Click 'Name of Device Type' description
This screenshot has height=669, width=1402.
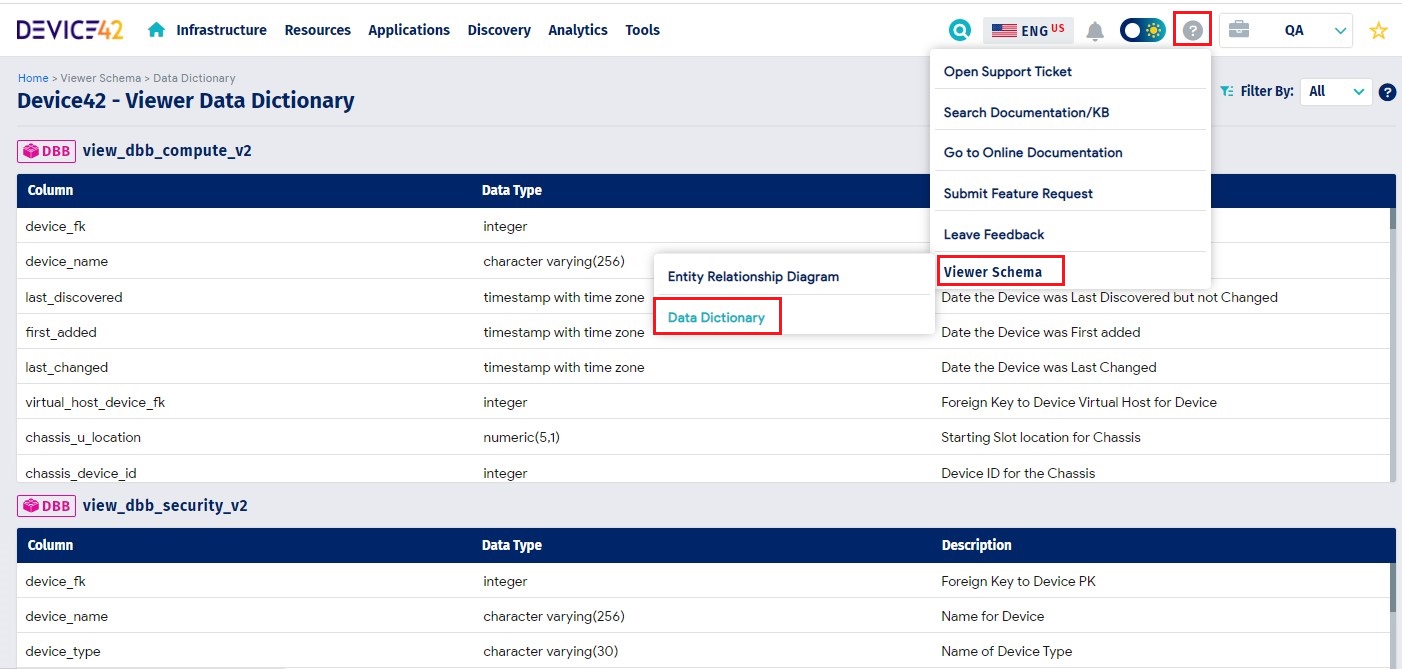(1006, 651)
